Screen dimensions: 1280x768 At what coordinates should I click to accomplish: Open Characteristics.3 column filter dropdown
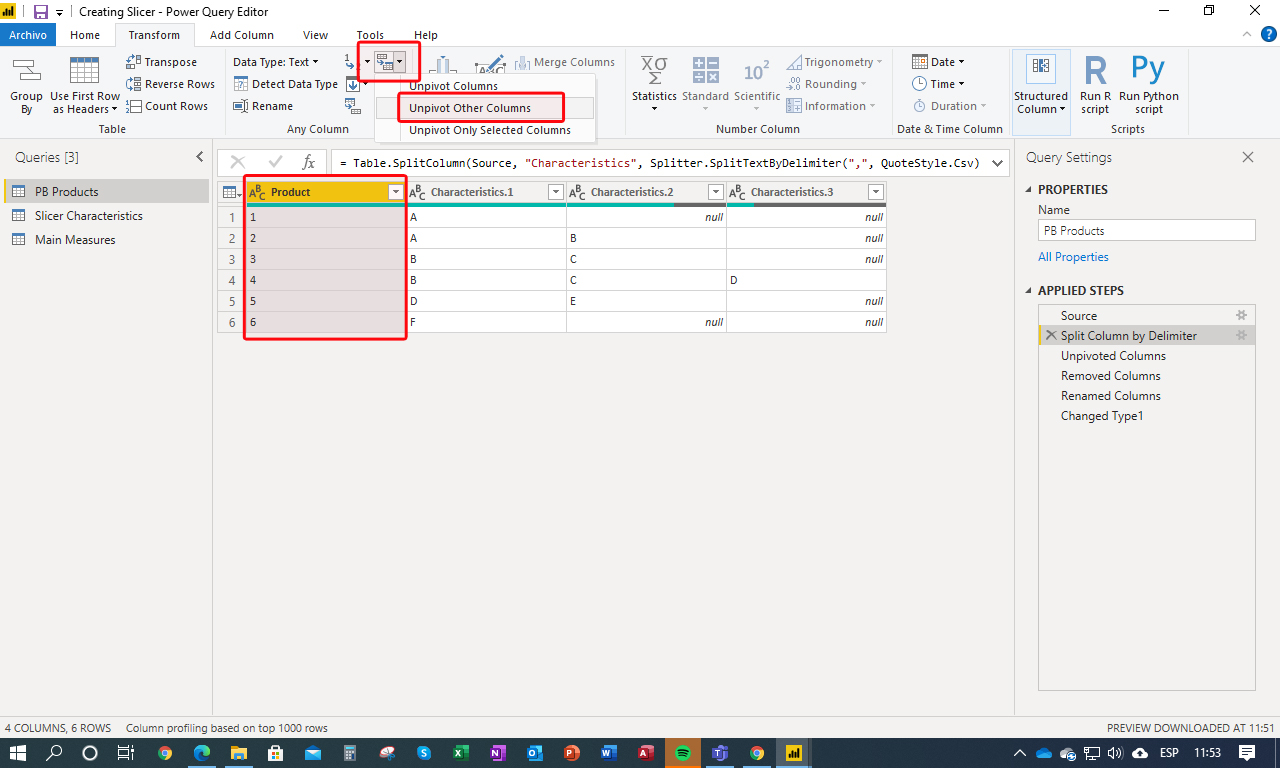[x=876, y=192]
